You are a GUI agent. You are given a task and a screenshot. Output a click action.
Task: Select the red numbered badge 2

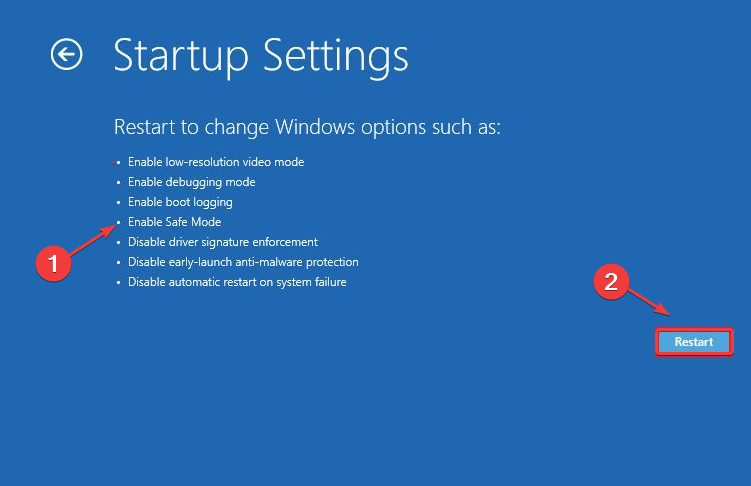(611, 282)
